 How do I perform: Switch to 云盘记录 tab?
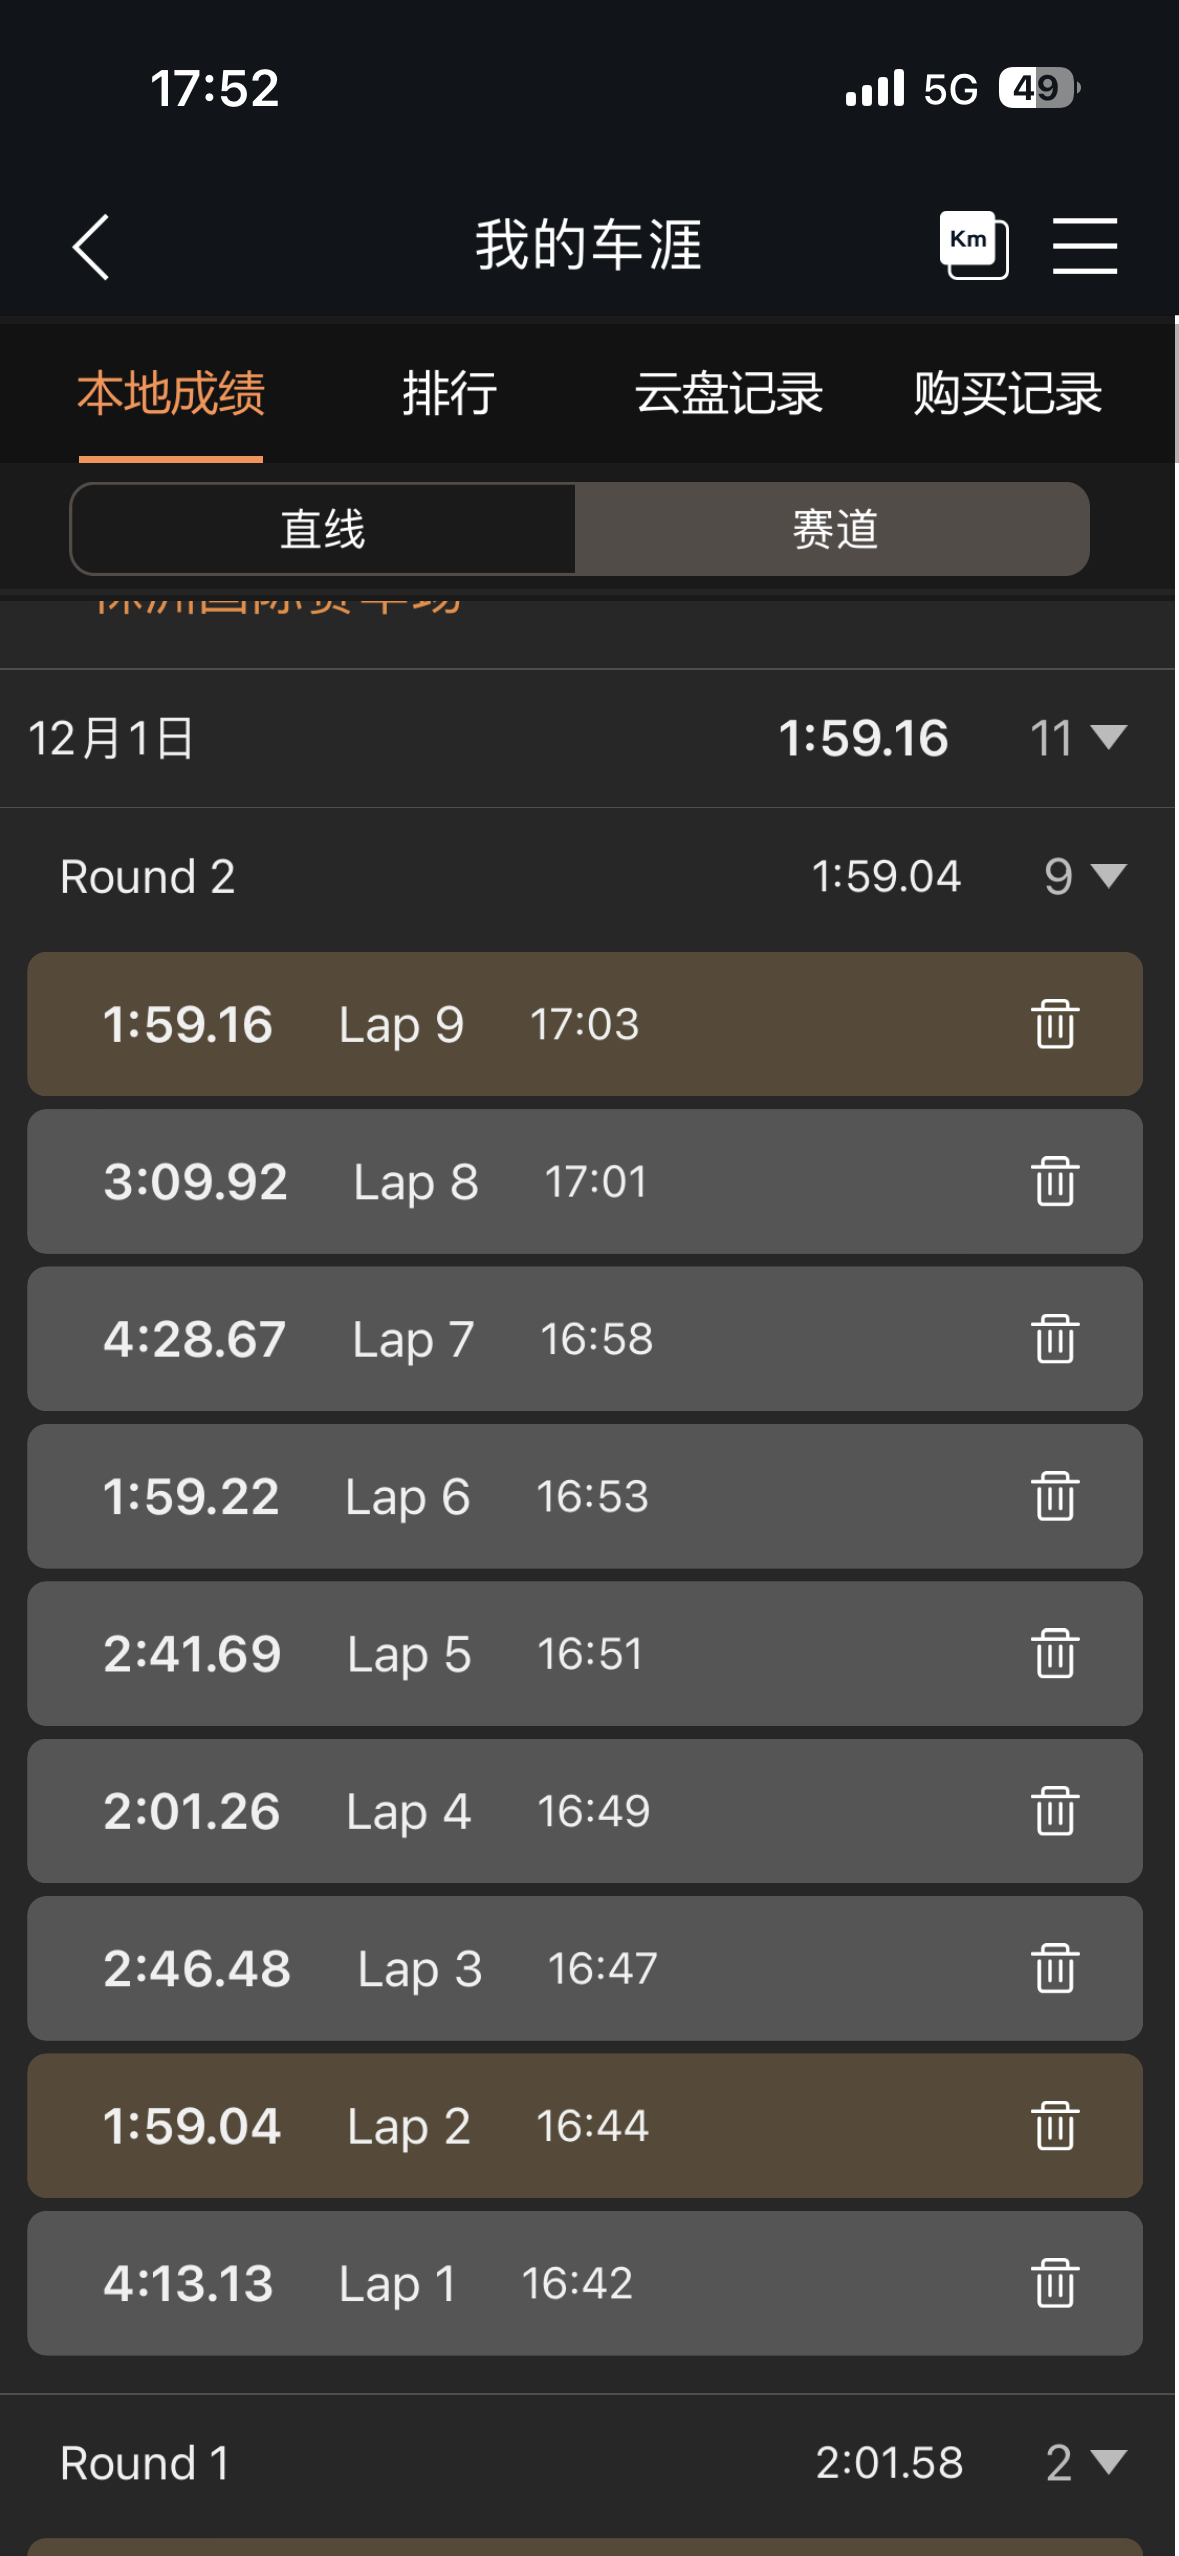[x=728, y=393]
